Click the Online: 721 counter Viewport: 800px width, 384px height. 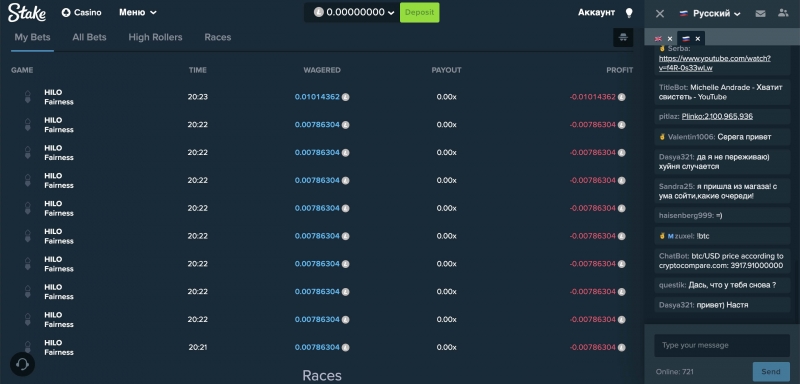674,372
